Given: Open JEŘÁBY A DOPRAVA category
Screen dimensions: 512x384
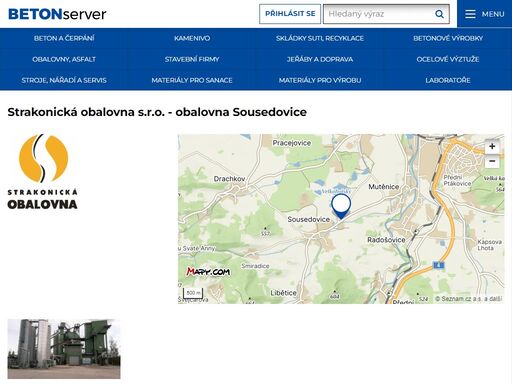Looking at the screenshot, I should [x=320, y=59].
